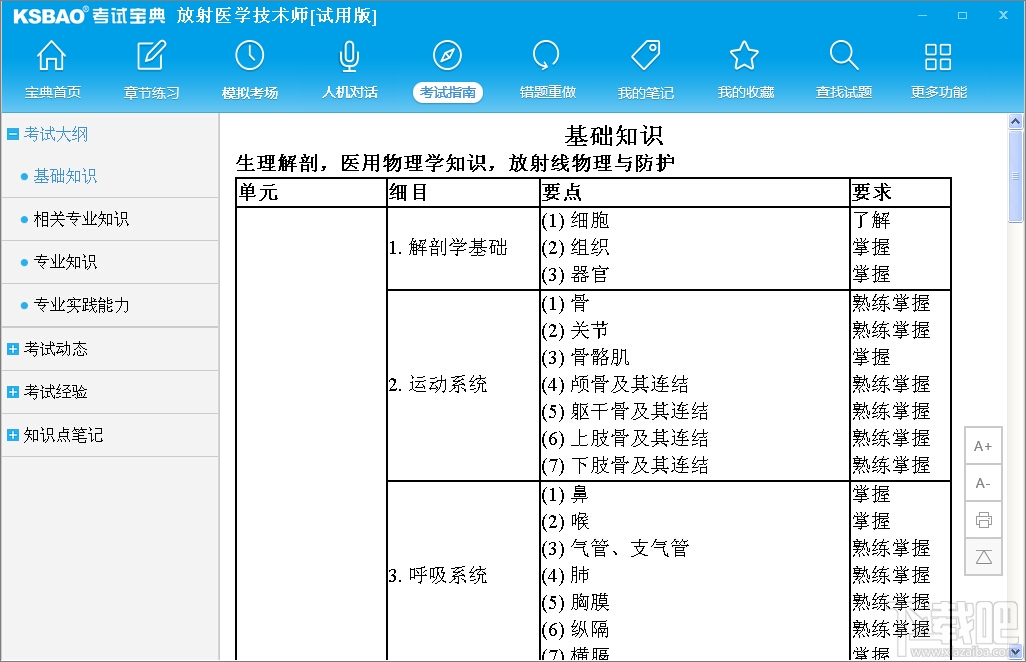The width and height of the screenshot is (1026, 662).
Task: Open 人机对话 microphone icon
Action: [x=349, y=56]
